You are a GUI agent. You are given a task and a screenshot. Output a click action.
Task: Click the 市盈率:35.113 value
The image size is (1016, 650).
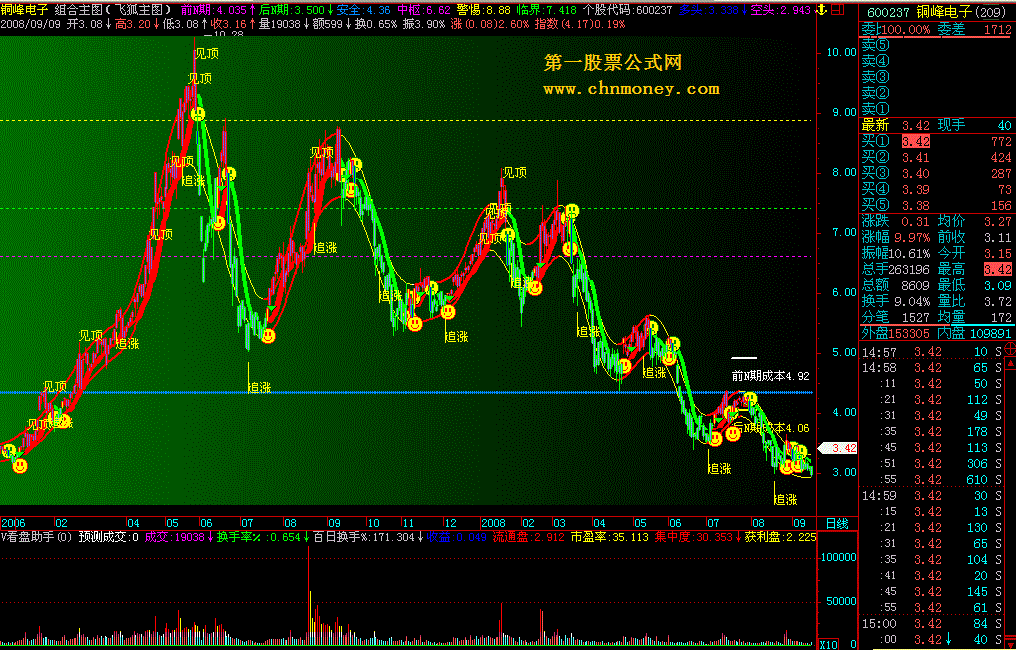(x=609, y=537)
